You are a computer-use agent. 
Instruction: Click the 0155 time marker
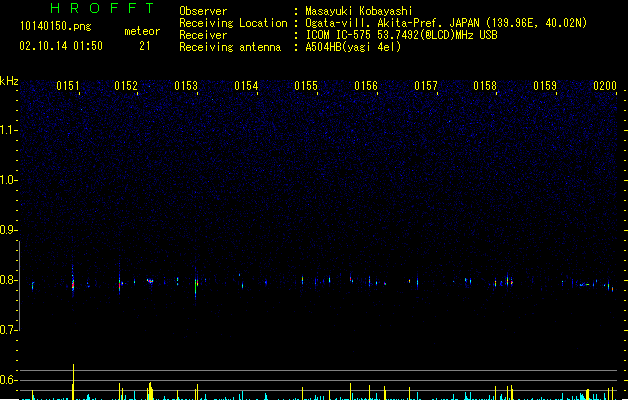pos(306,86)
